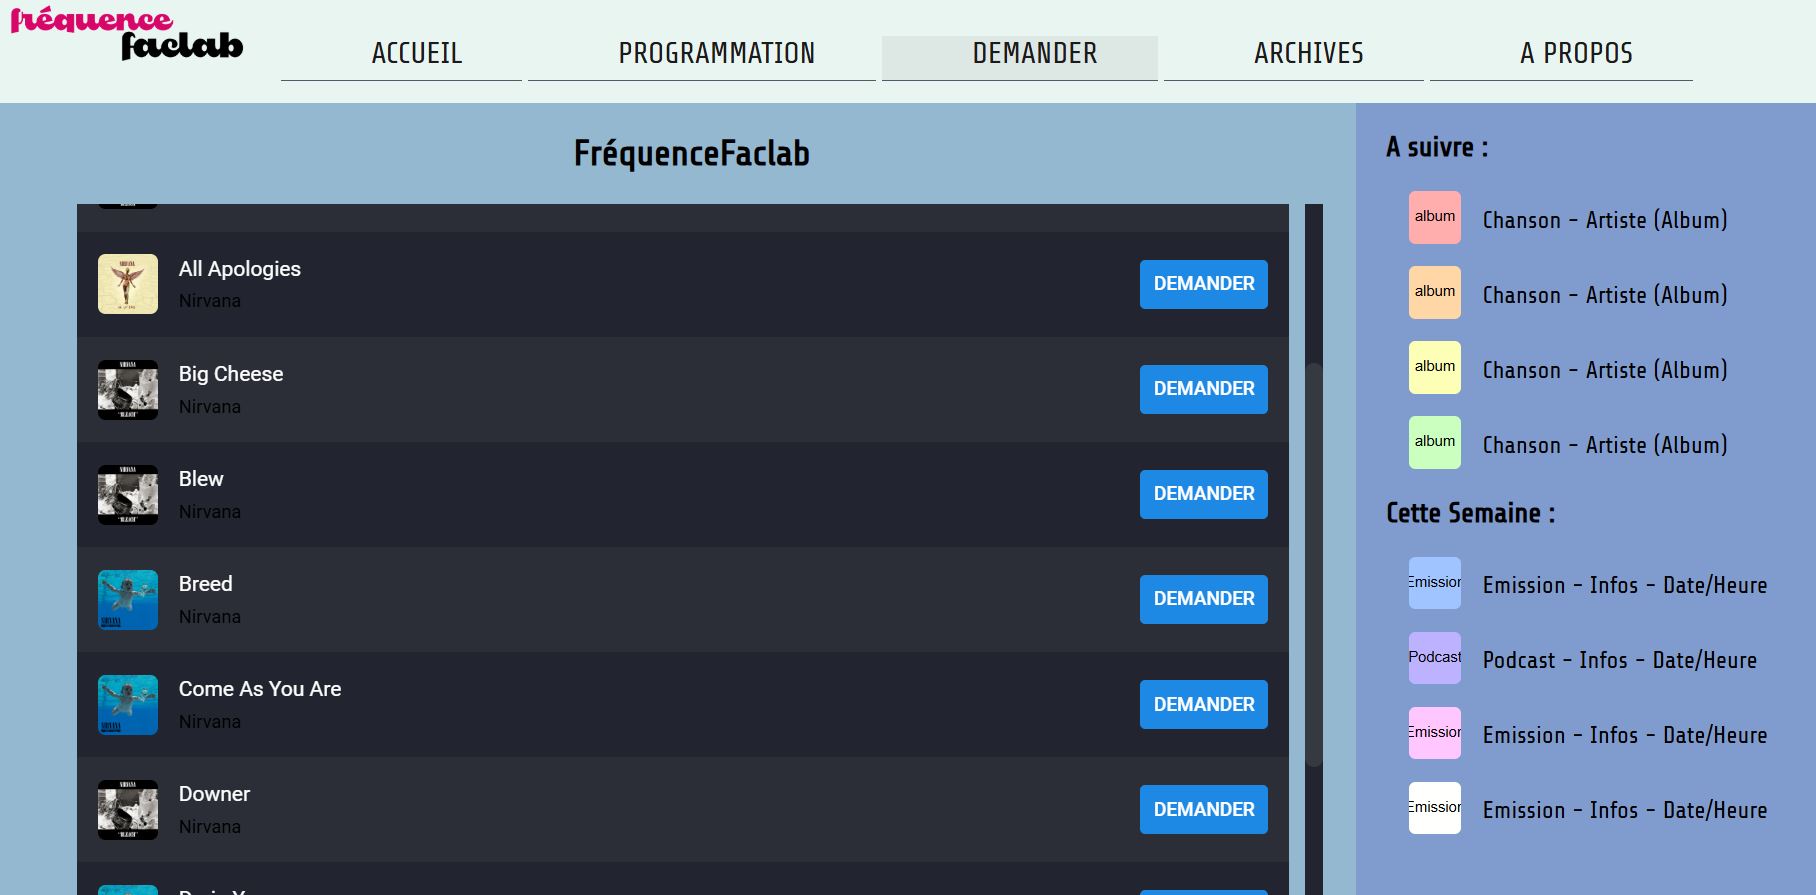Click the red album swatch in A suivre
Viewport: 1816px width, 895px height.
1435,218
